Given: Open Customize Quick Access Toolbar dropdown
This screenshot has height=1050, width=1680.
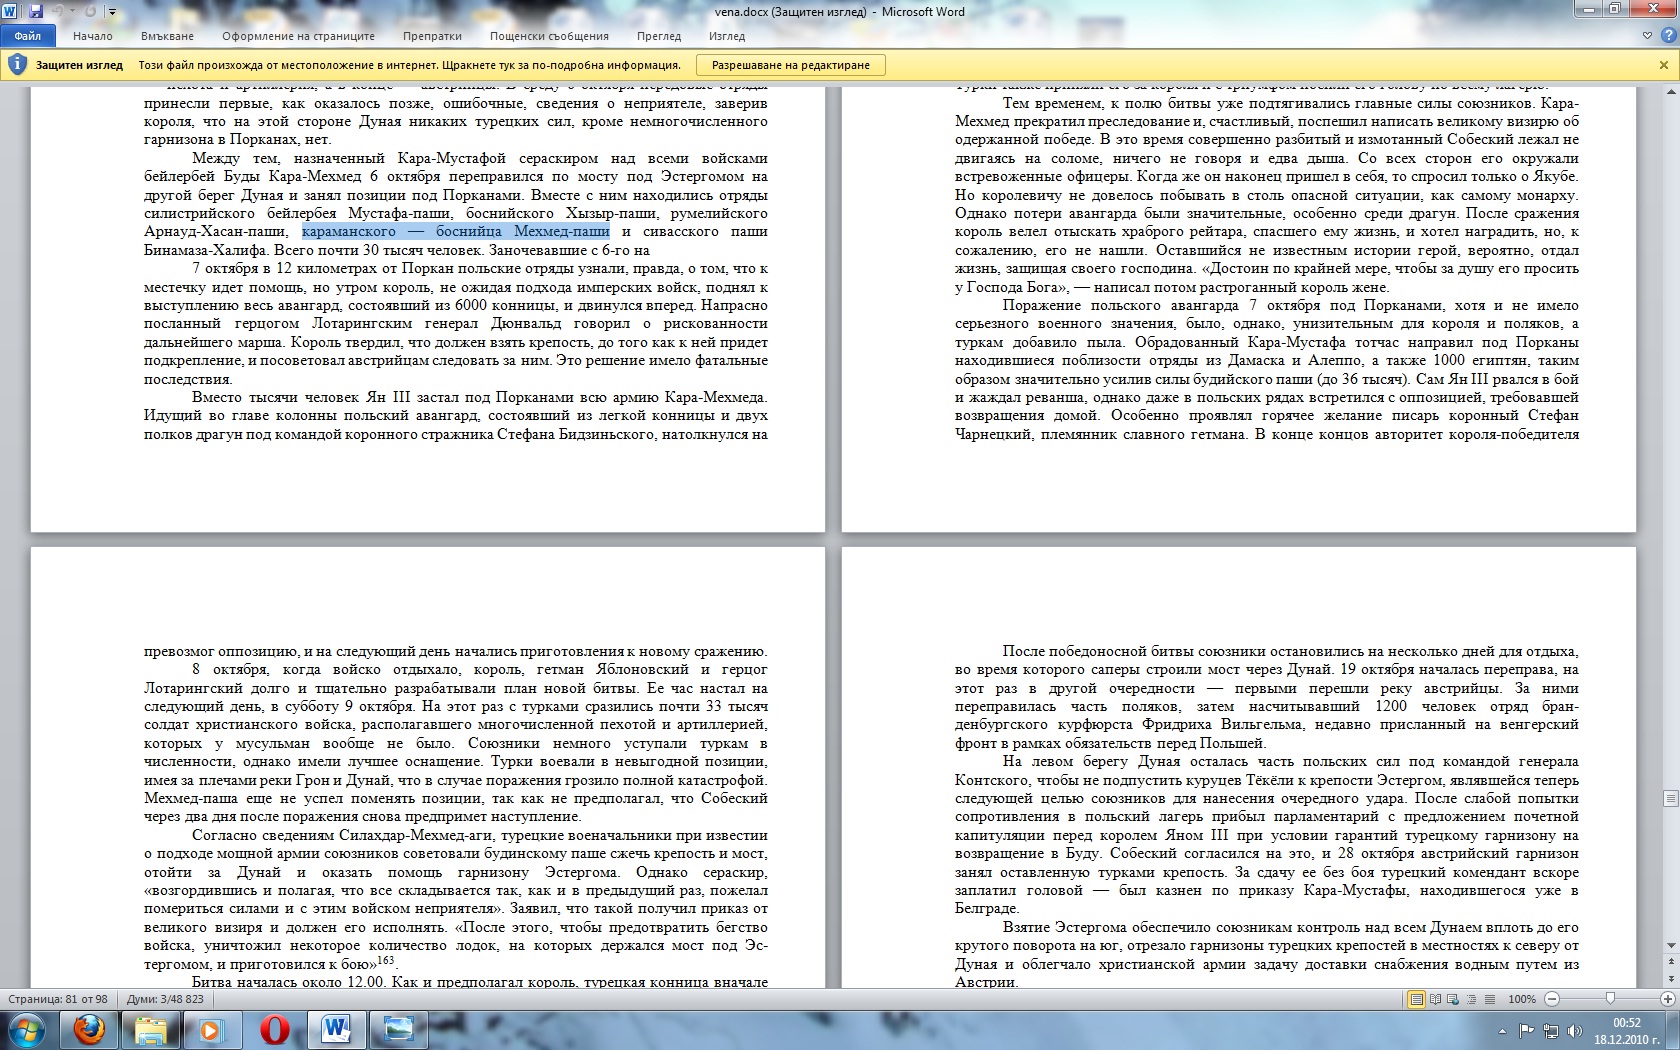Looking at the screenshot, I should pos(112,12).
